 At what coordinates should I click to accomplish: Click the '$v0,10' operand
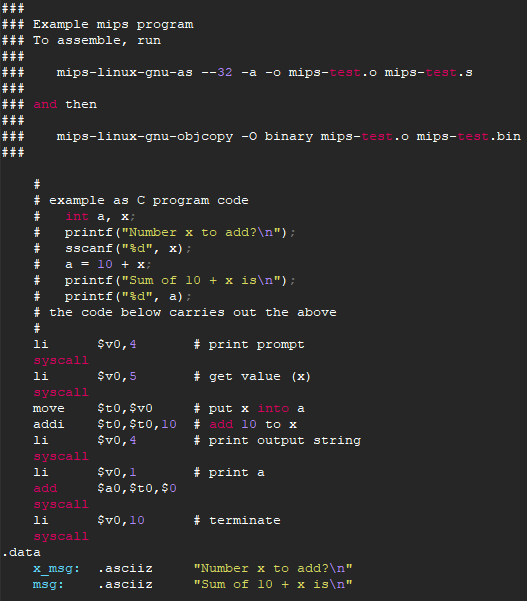[121, 520]
